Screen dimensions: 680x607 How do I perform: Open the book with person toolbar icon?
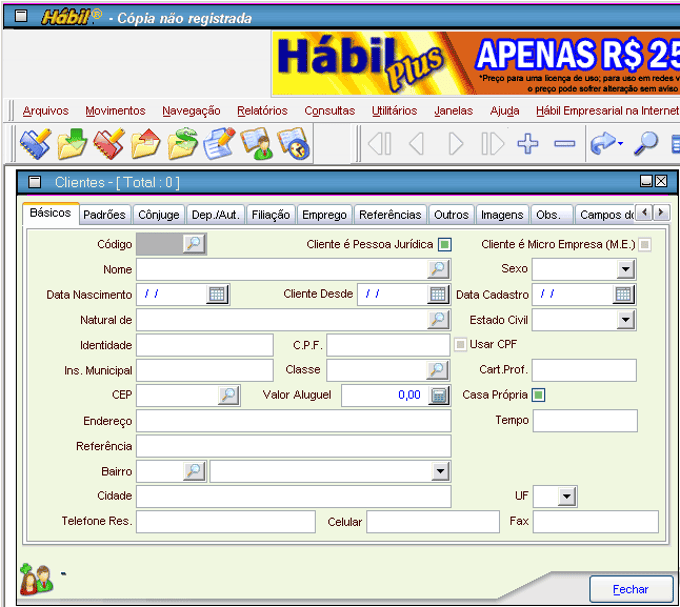[256, 144]
